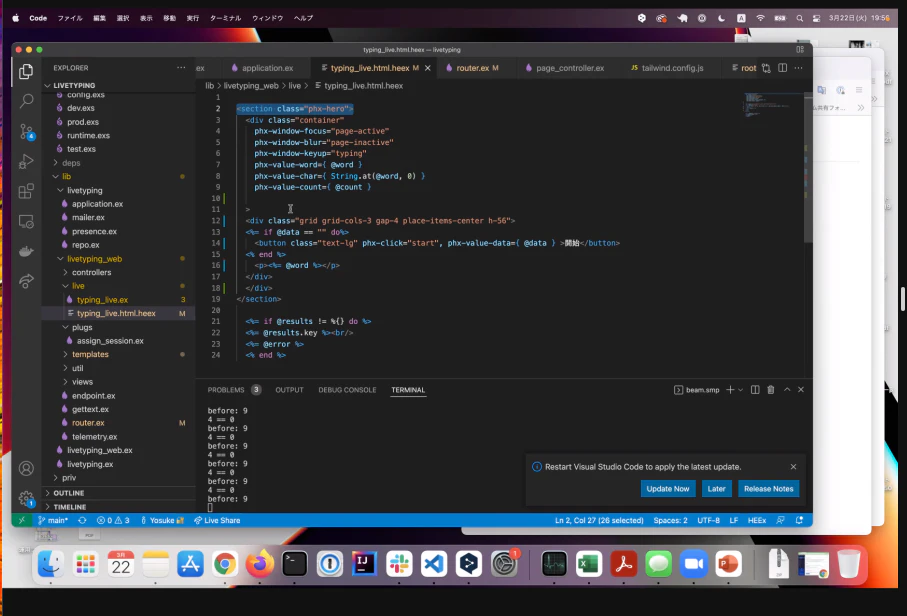This screenshot has width=907, height=616.
Task: Open Slack from the Dock
Action: [x=399, y=564]
